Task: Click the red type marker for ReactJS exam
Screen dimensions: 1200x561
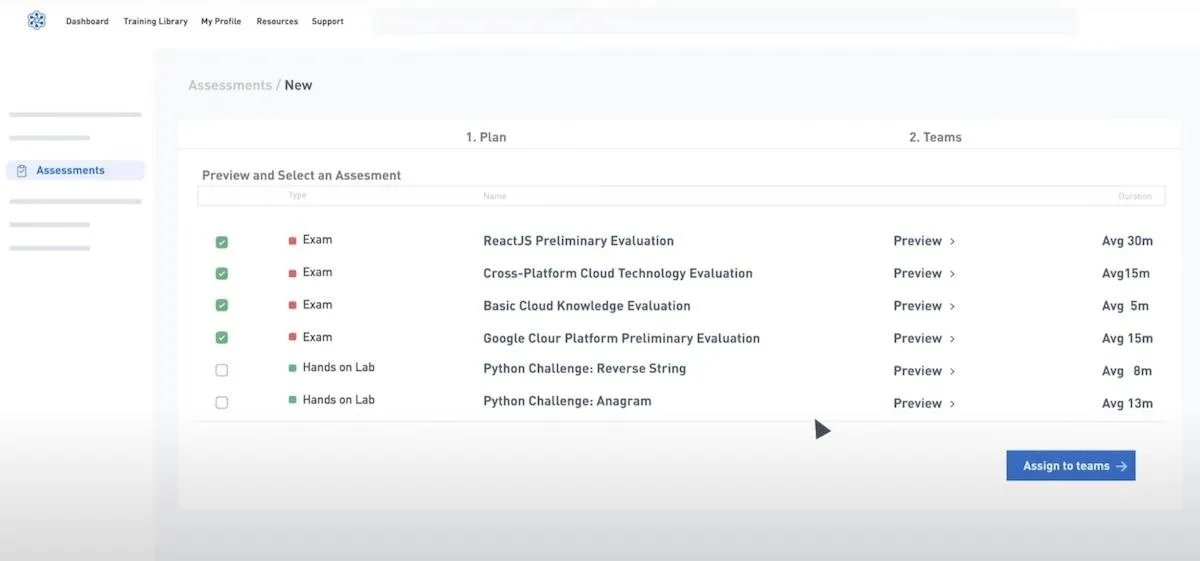Action: coord(293,241)
